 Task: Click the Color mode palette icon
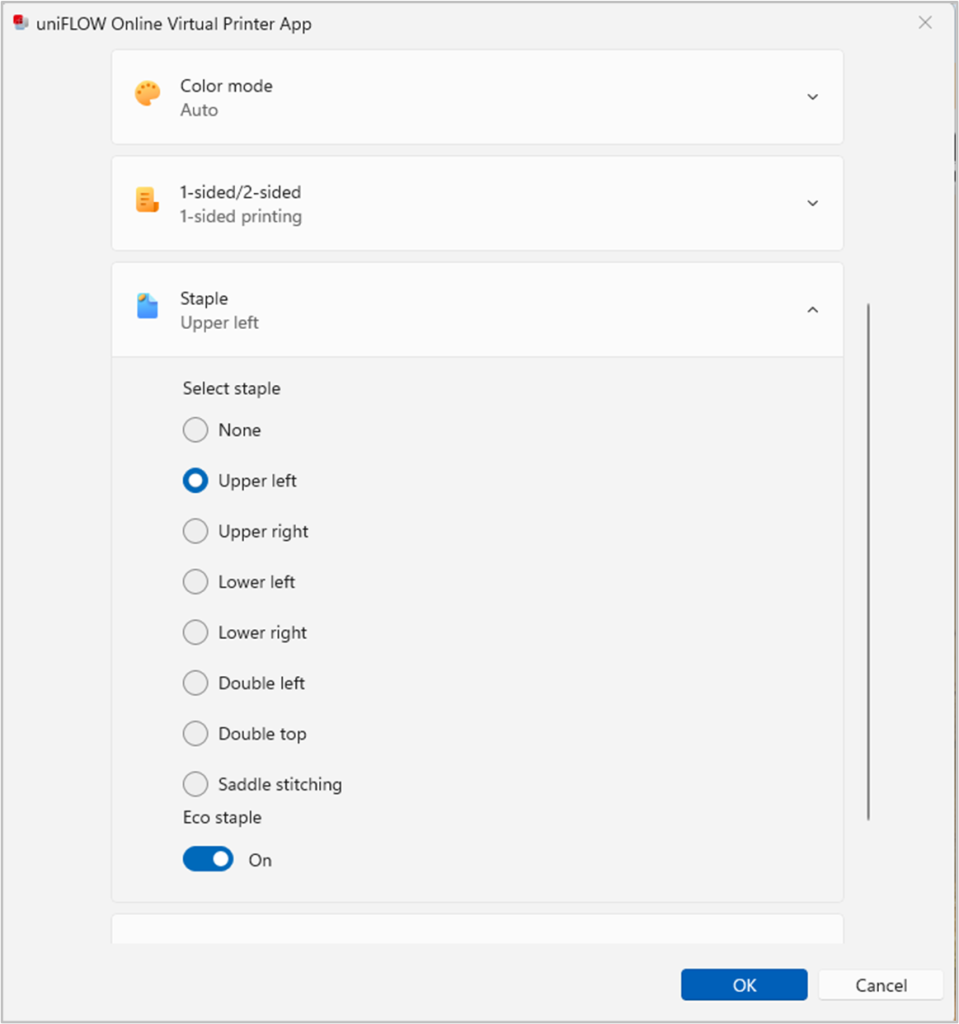(147, 95)
